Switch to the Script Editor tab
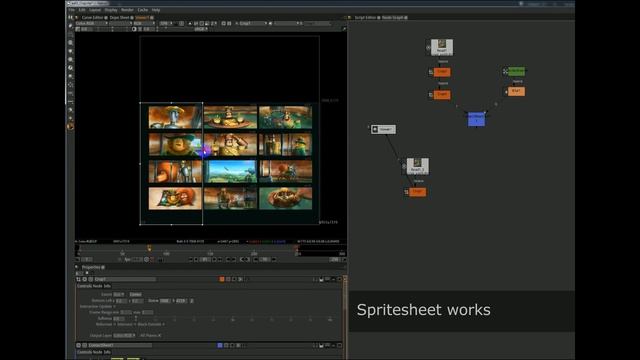This screenshot has width=640, height=360. 365,18
